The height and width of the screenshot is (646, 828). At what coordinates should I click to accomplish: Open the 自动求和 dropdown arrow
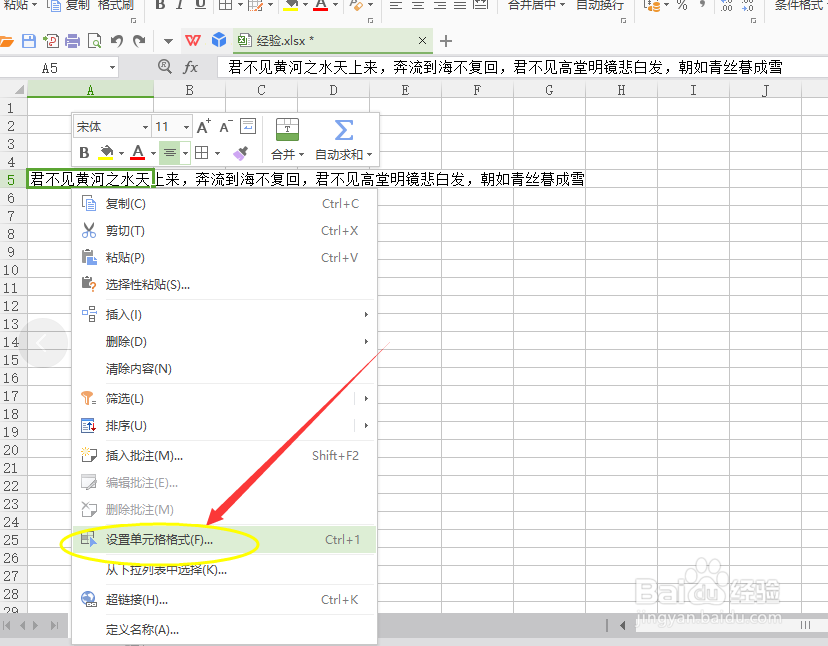coord(369,155)
